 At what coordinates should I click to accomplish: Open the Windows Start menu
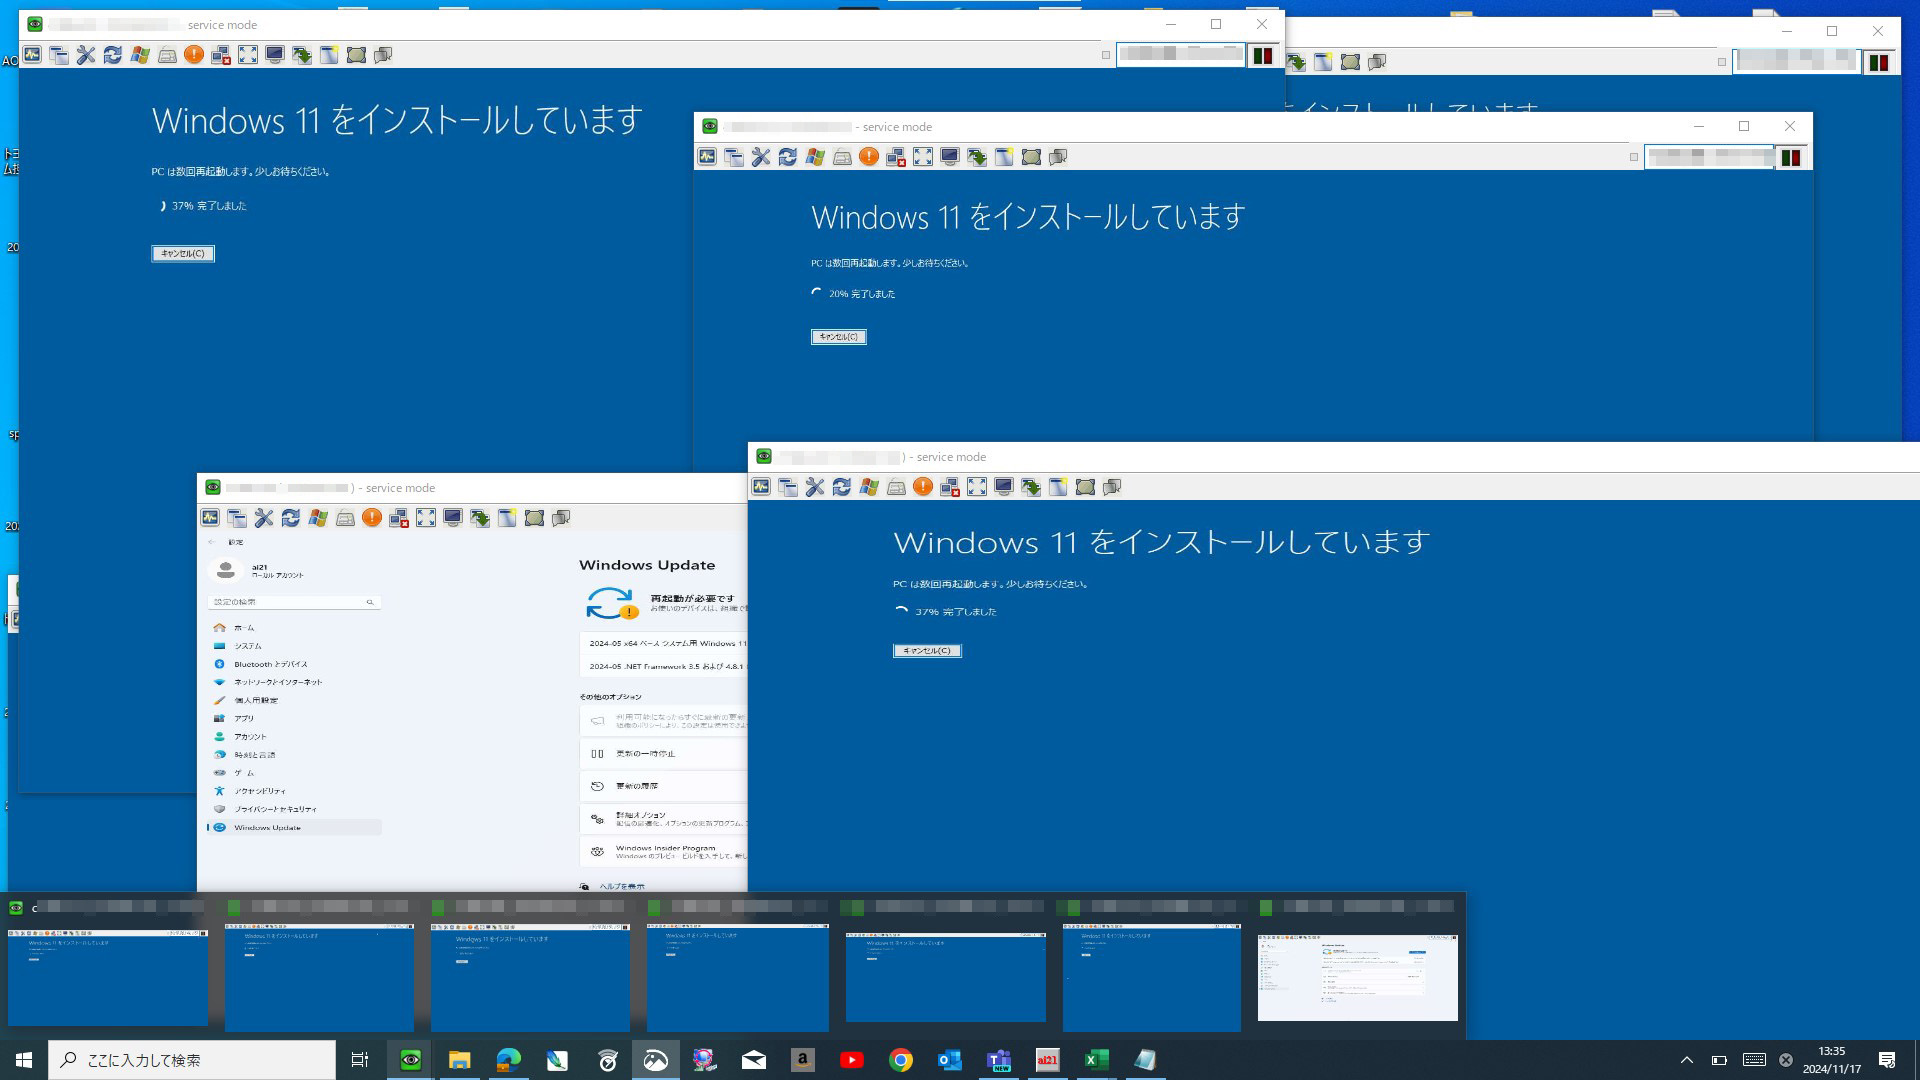pyautogui.click(x=24, y=1060)
